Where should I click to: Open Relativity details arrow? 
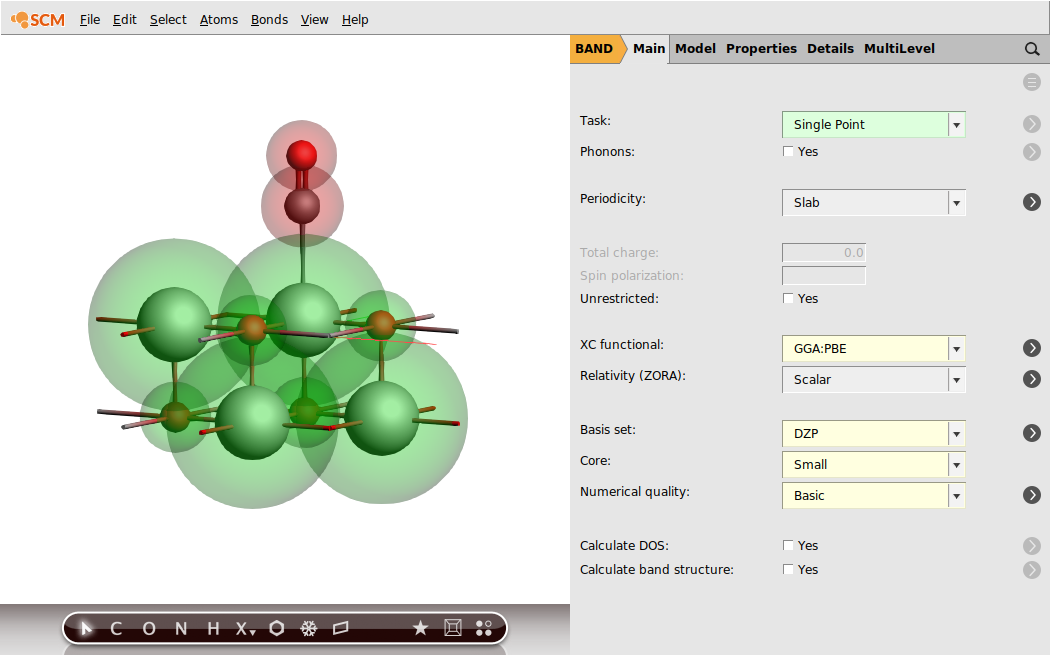[x=1032, y=379]
